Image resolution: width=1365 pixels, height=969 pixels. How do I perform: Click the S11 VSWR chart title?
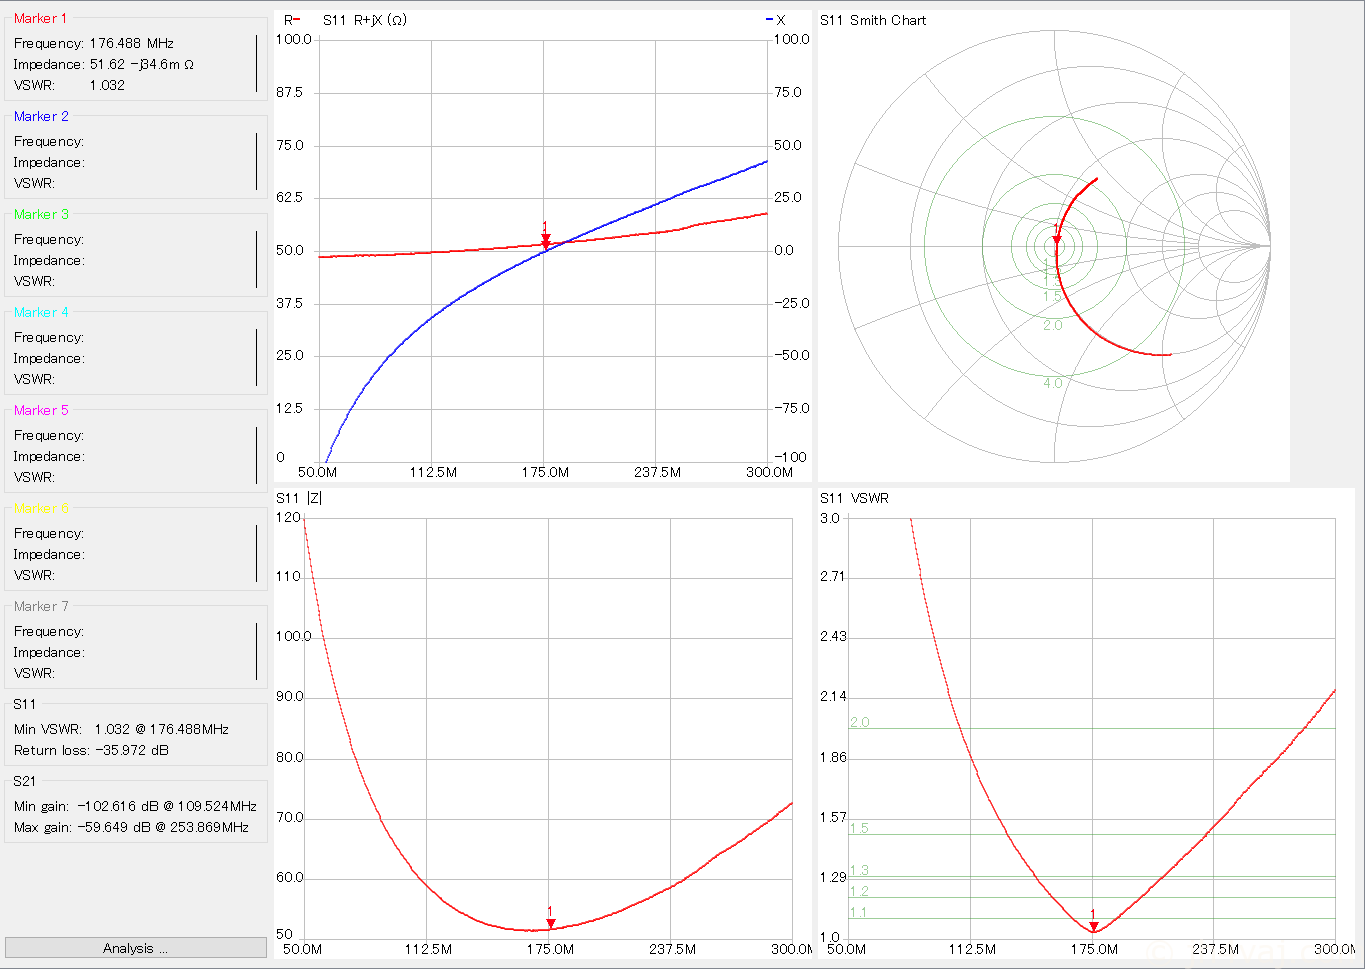854,498
